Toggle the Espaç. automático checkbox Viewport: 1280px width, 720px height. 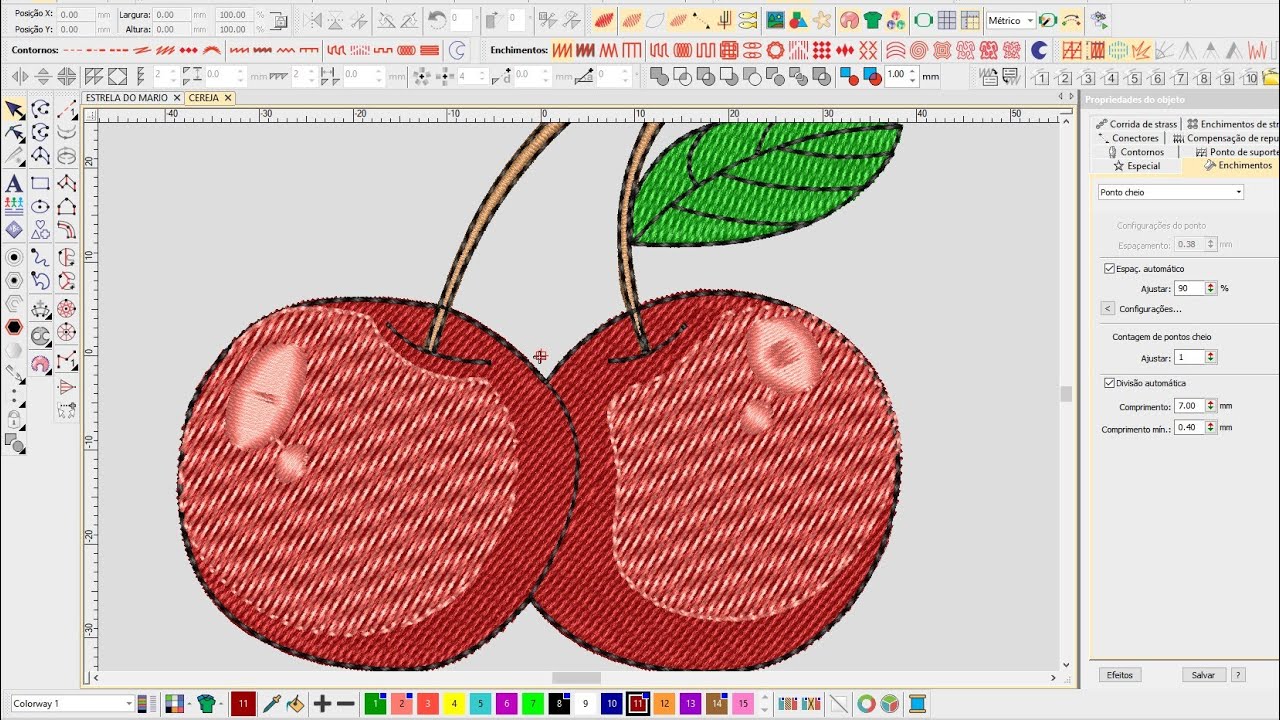(x=1109, y=269)
